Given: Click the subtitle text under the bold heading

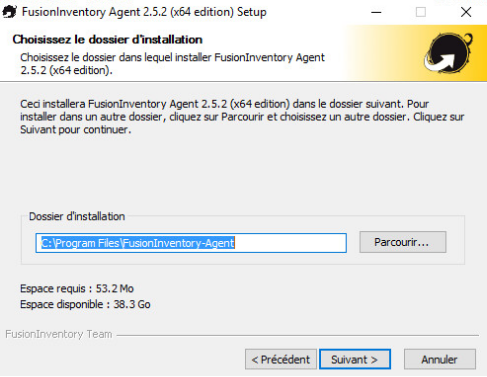Looking at the screenshot, I should click(x=172, y=64).
